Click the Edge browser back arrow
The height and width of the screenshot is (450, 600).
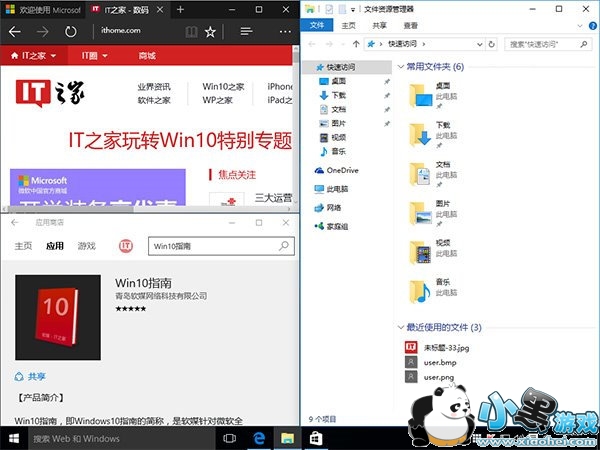[x=15, y=32]
